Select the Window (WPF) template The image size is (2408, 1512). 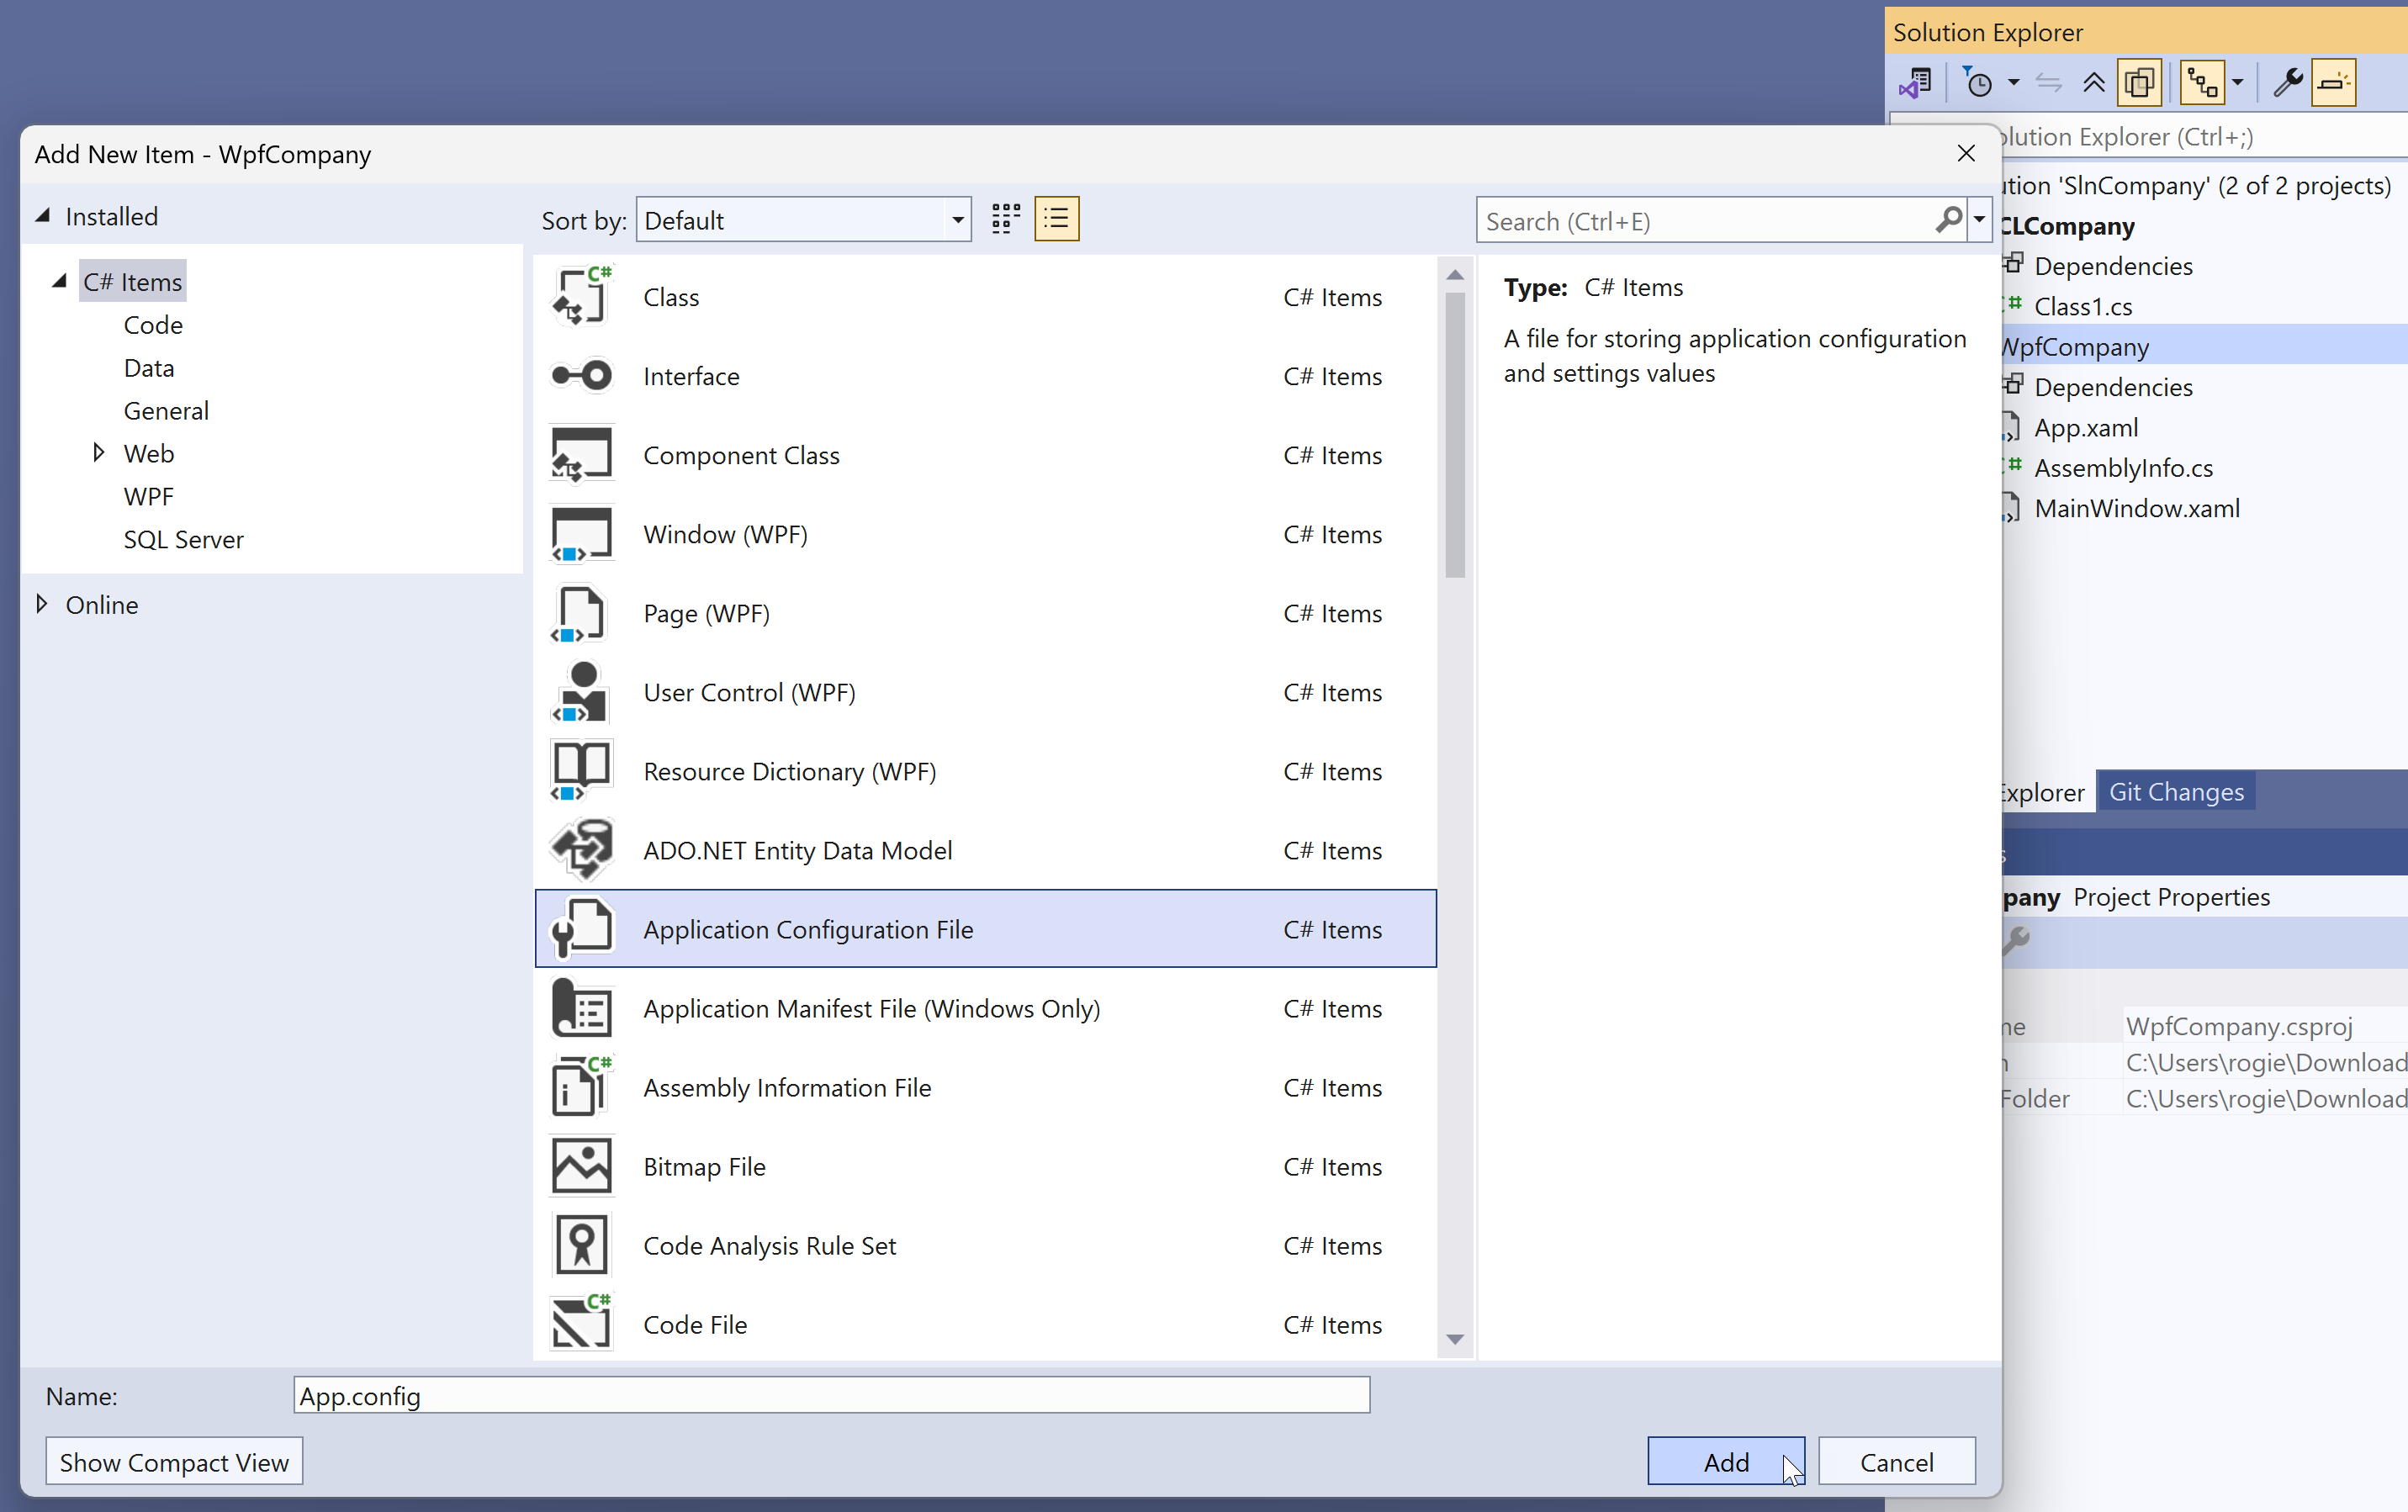[725, 534]
